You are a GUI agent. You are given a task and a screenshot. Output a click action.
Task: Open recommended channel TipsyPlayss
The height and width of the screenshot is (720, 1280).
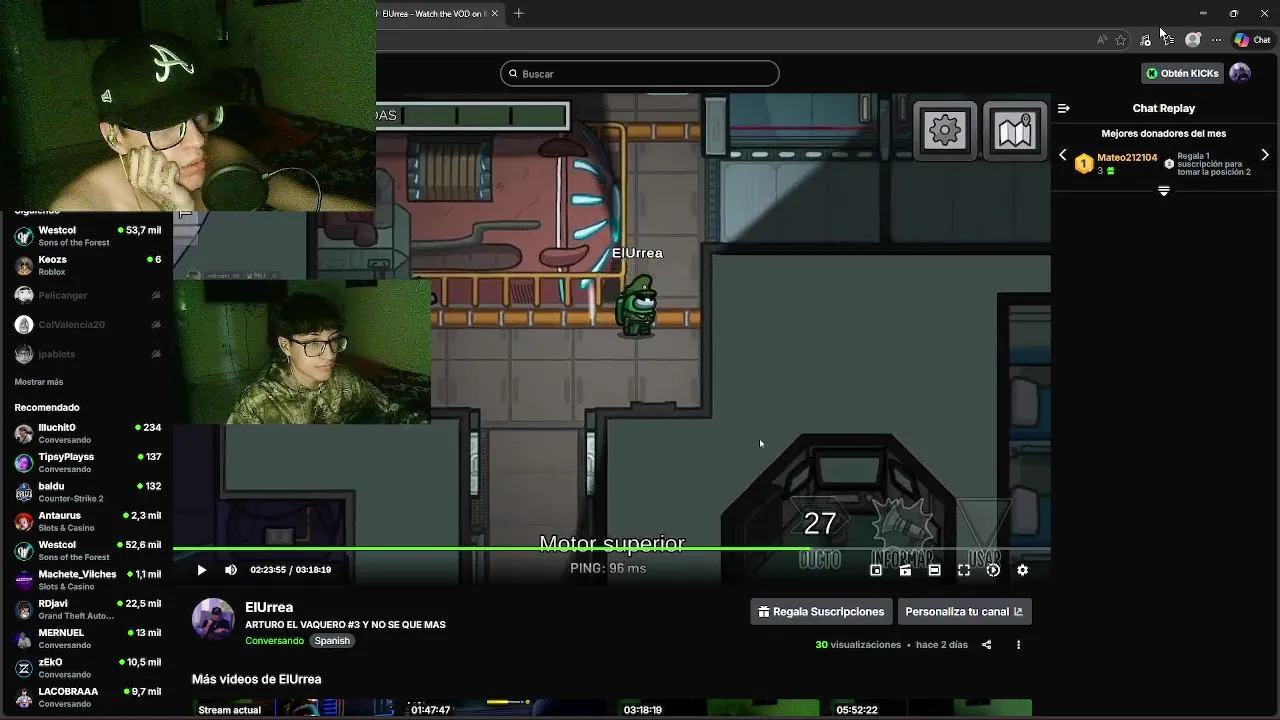pyautogui.click(x=87, y=463)
